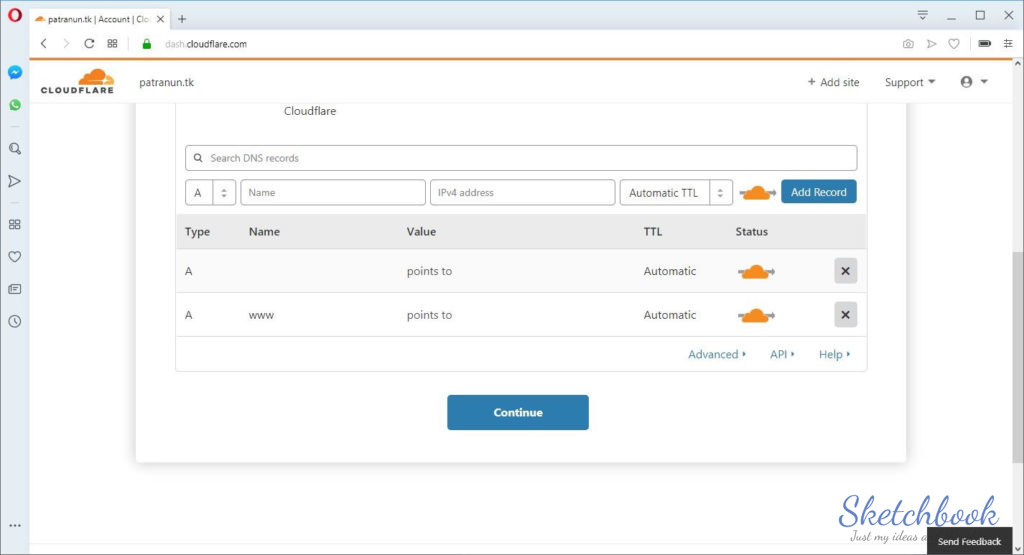Screen dimensions: 1024x555
Task: Click the TTL column header
Action: click(x=652, y=231)
